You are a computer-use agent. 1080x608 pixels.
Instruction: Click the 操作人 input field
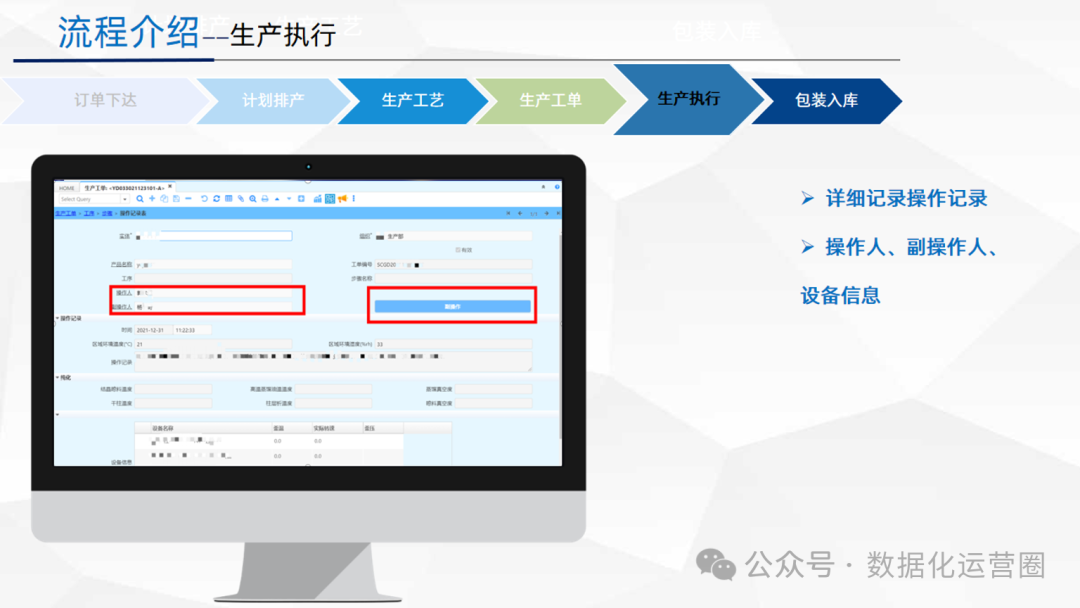(214, 293)
